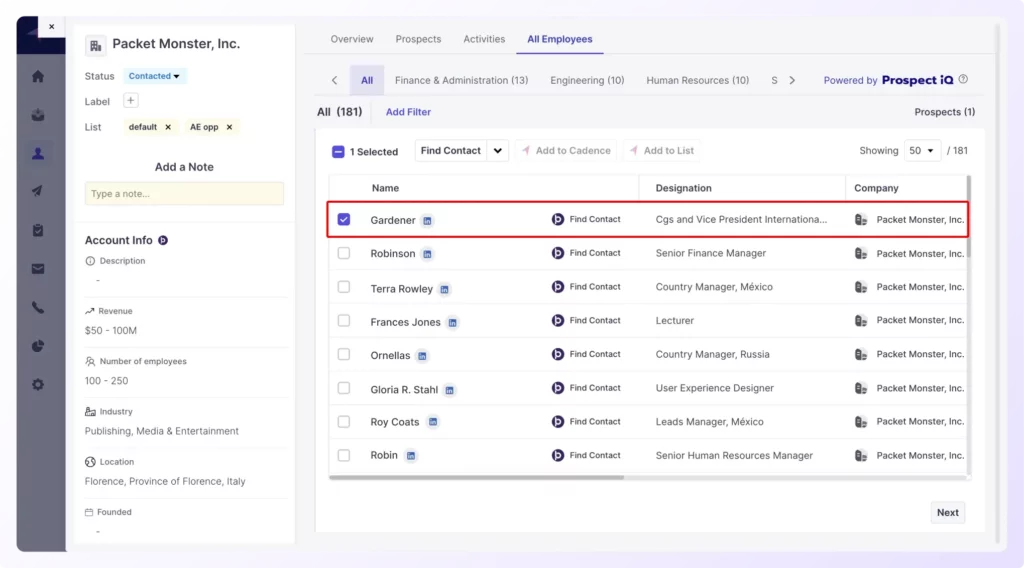Uncheck the Gardener row checkbox

[x=344, y=219]
